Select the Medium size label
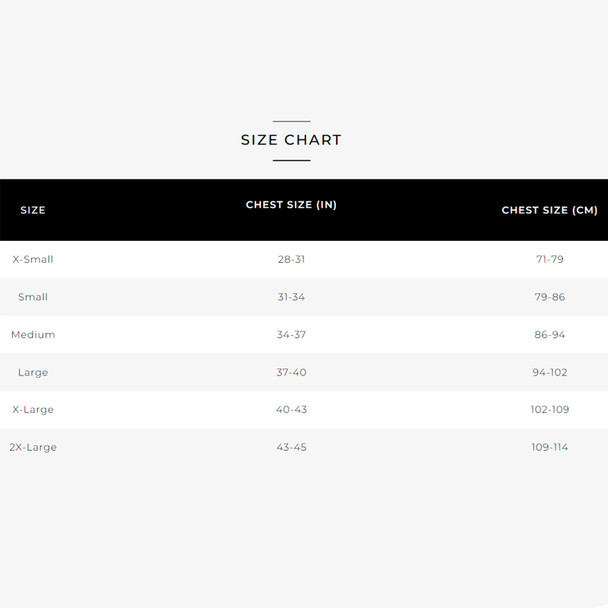Viewport: 608px width, 608px height. (33, 335)
